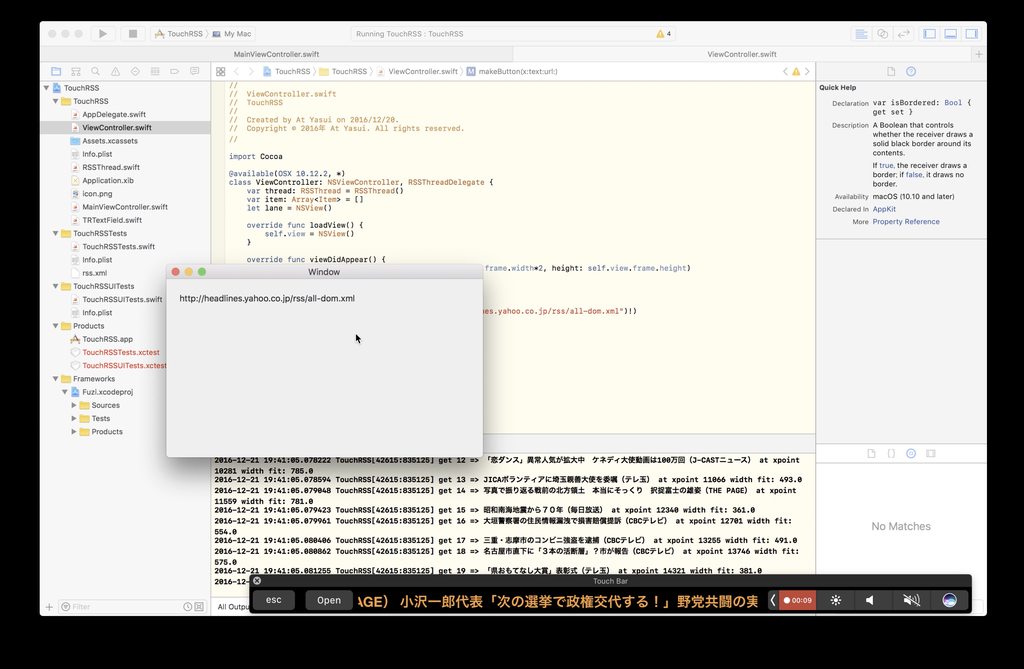Select TouchRSS.app product
1024x669 pixels.
(107, 339)
